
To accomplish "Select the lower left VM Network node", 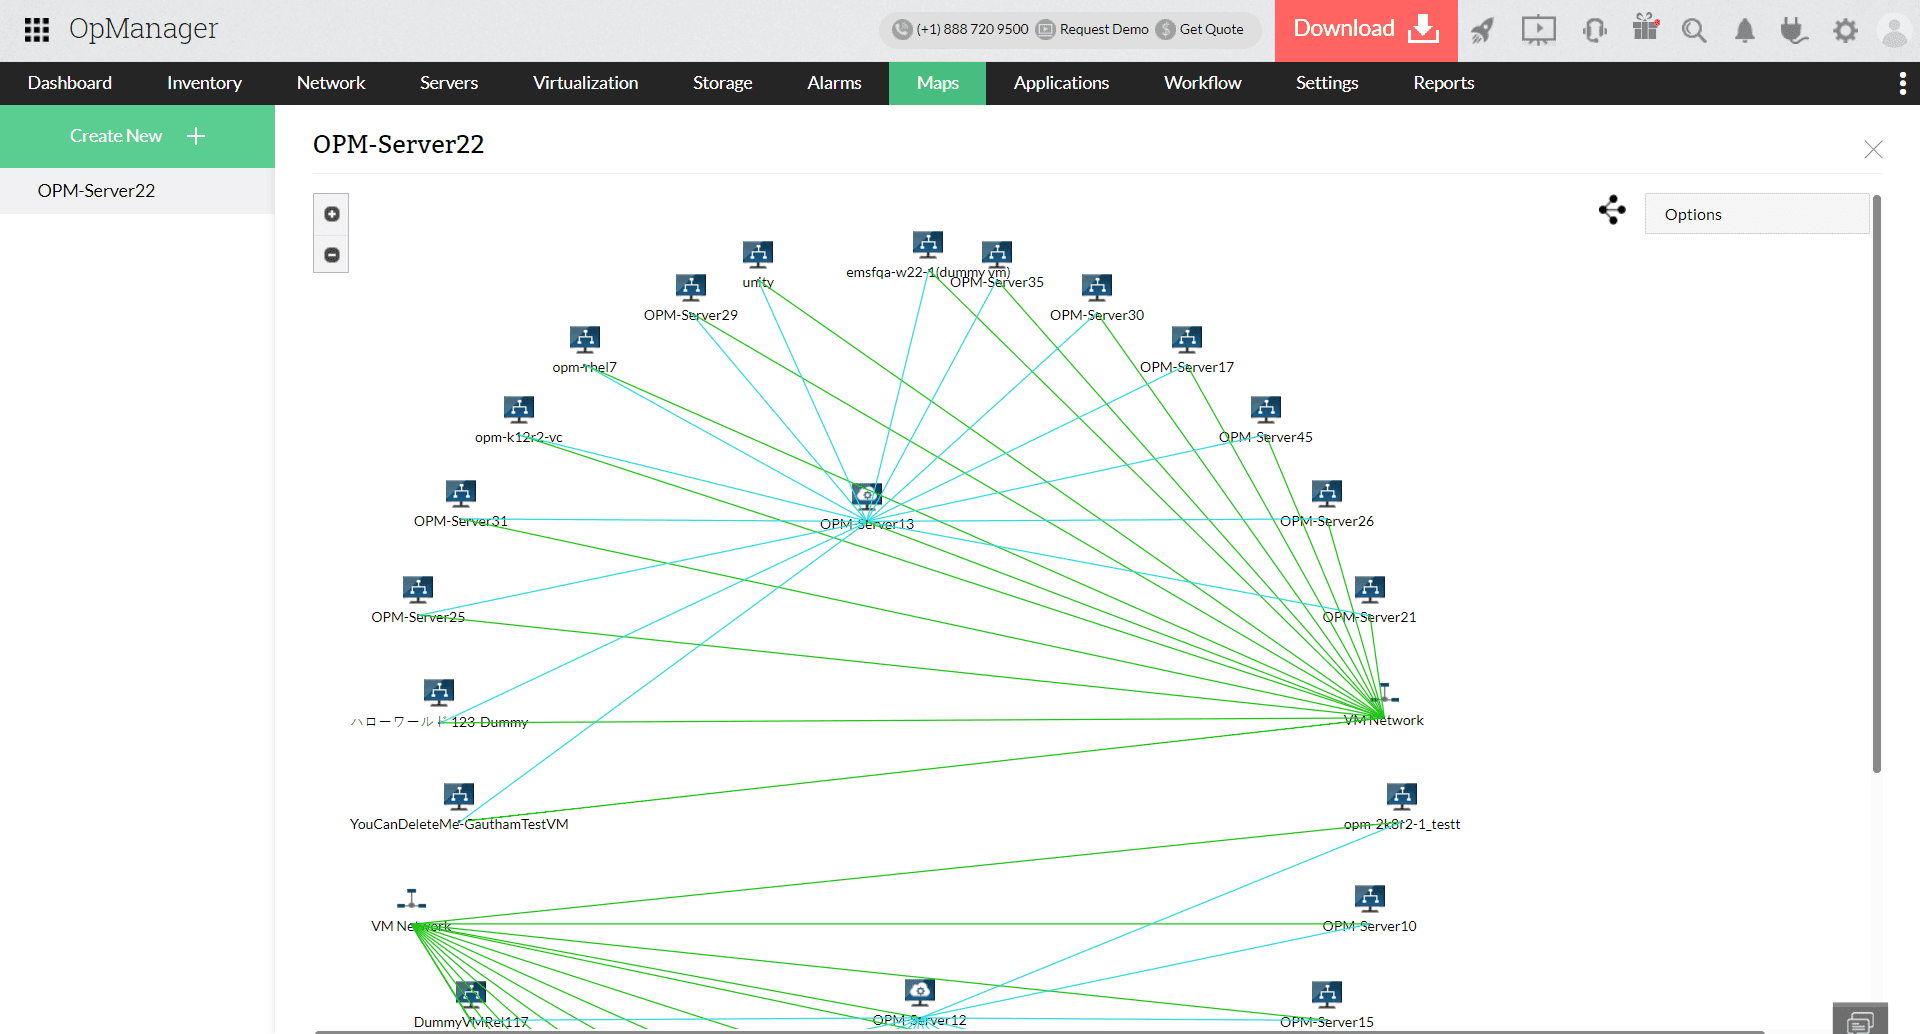I will [x=411, y=899].
